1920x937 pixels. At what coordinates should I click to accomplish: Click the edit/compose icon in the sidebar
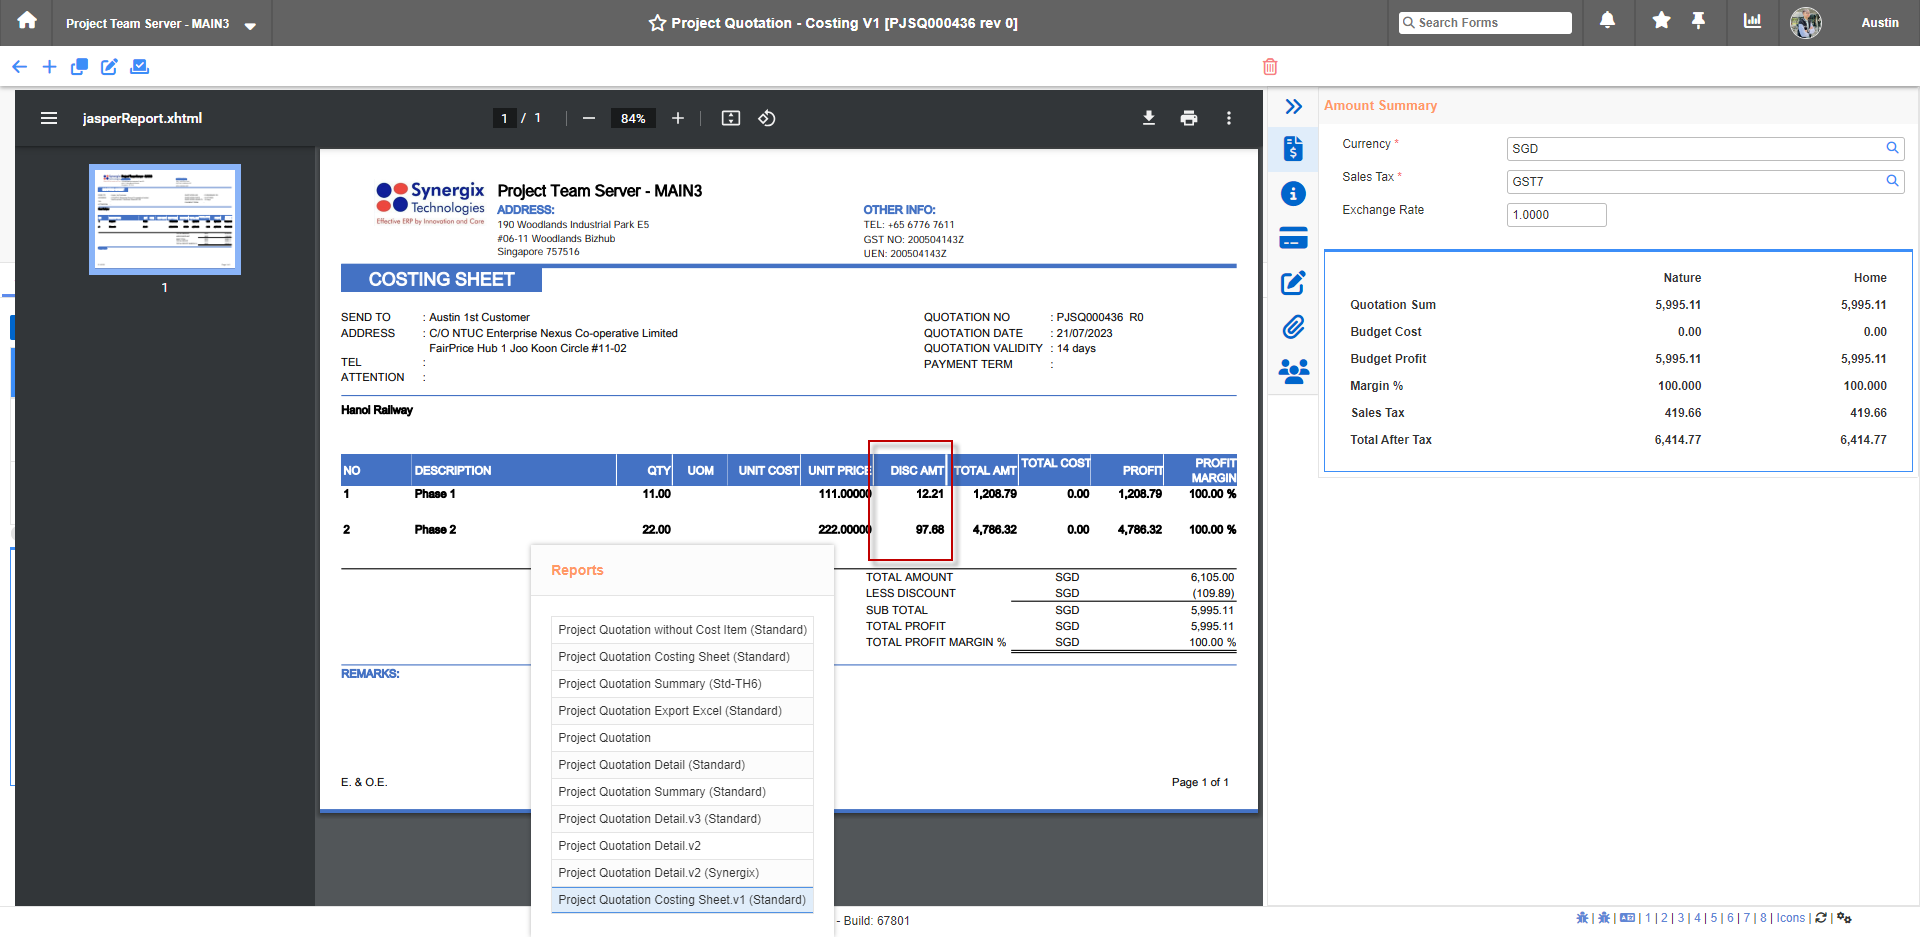point(1293,282)
